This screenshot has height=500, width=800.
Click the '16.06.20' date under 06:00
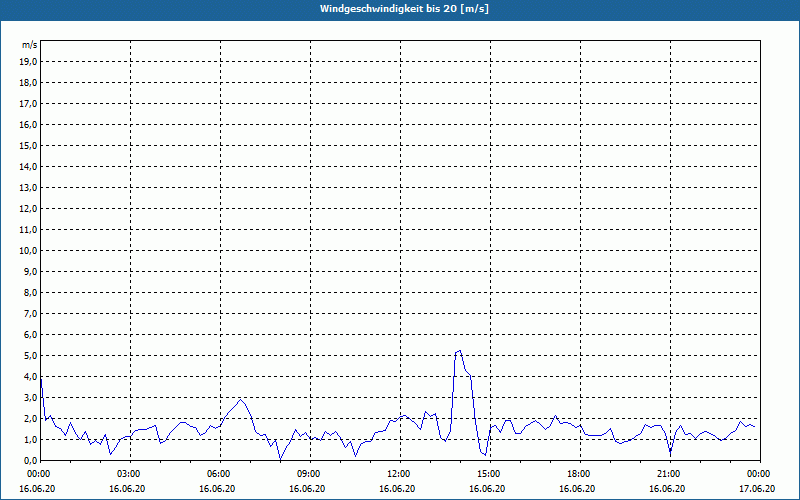[x=217, y=489]
